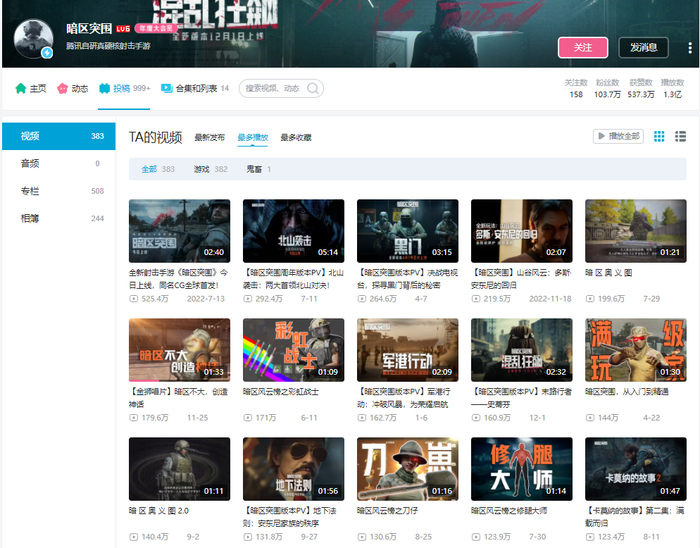Image resolution: width=700 pixels, height=548 pixels.
Task: Select 音频 in the left sidebar
Action: click(x=59, y=163)
